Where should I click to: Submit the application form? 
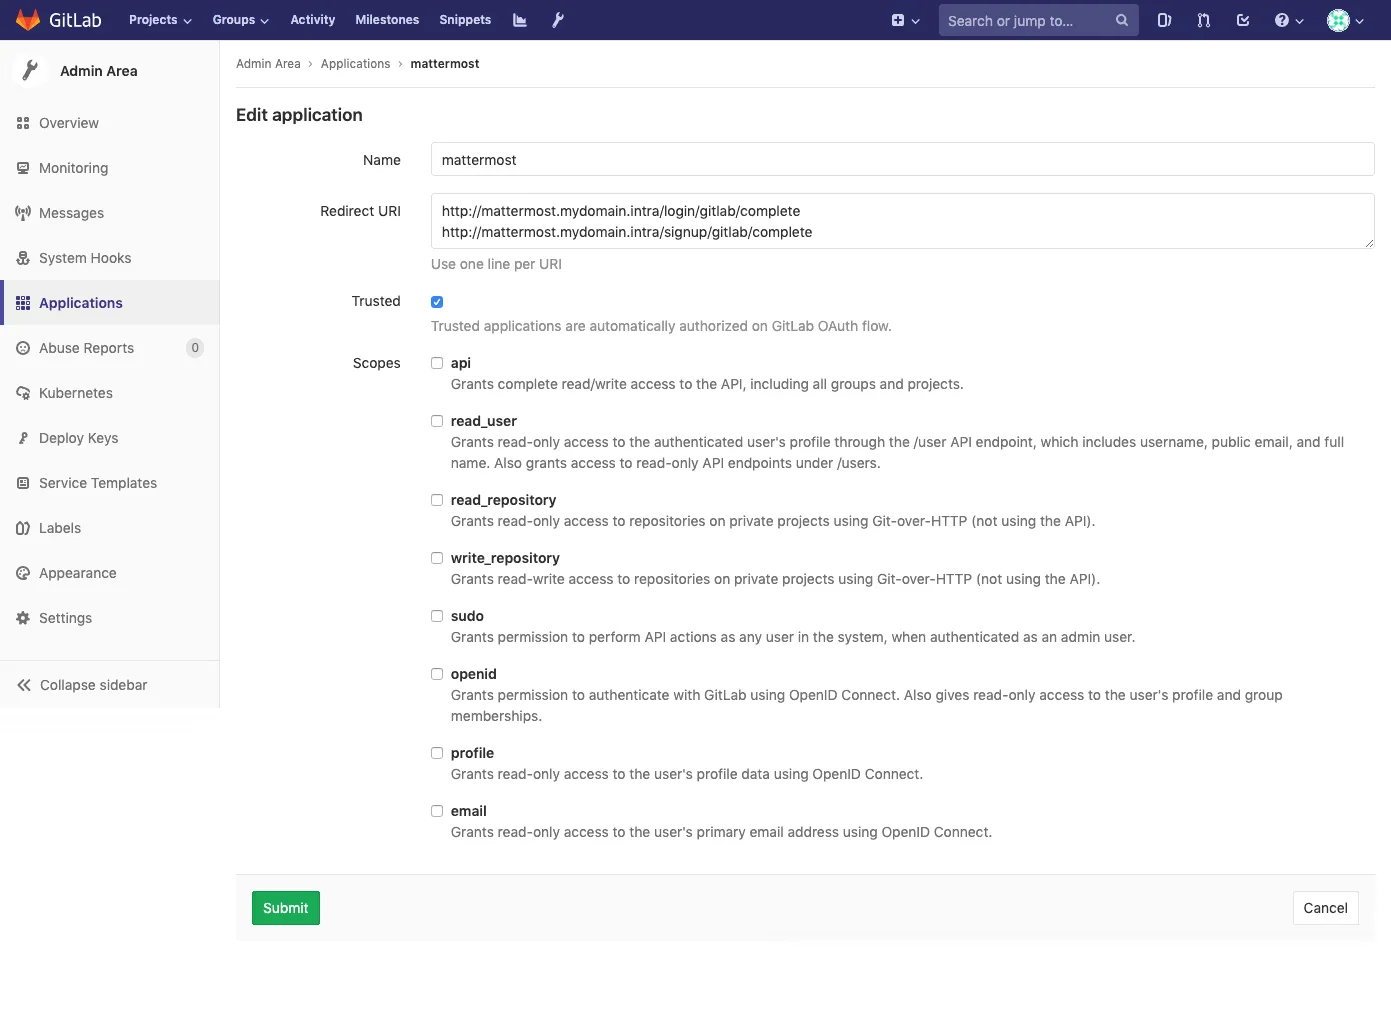(x=285, y=908)
